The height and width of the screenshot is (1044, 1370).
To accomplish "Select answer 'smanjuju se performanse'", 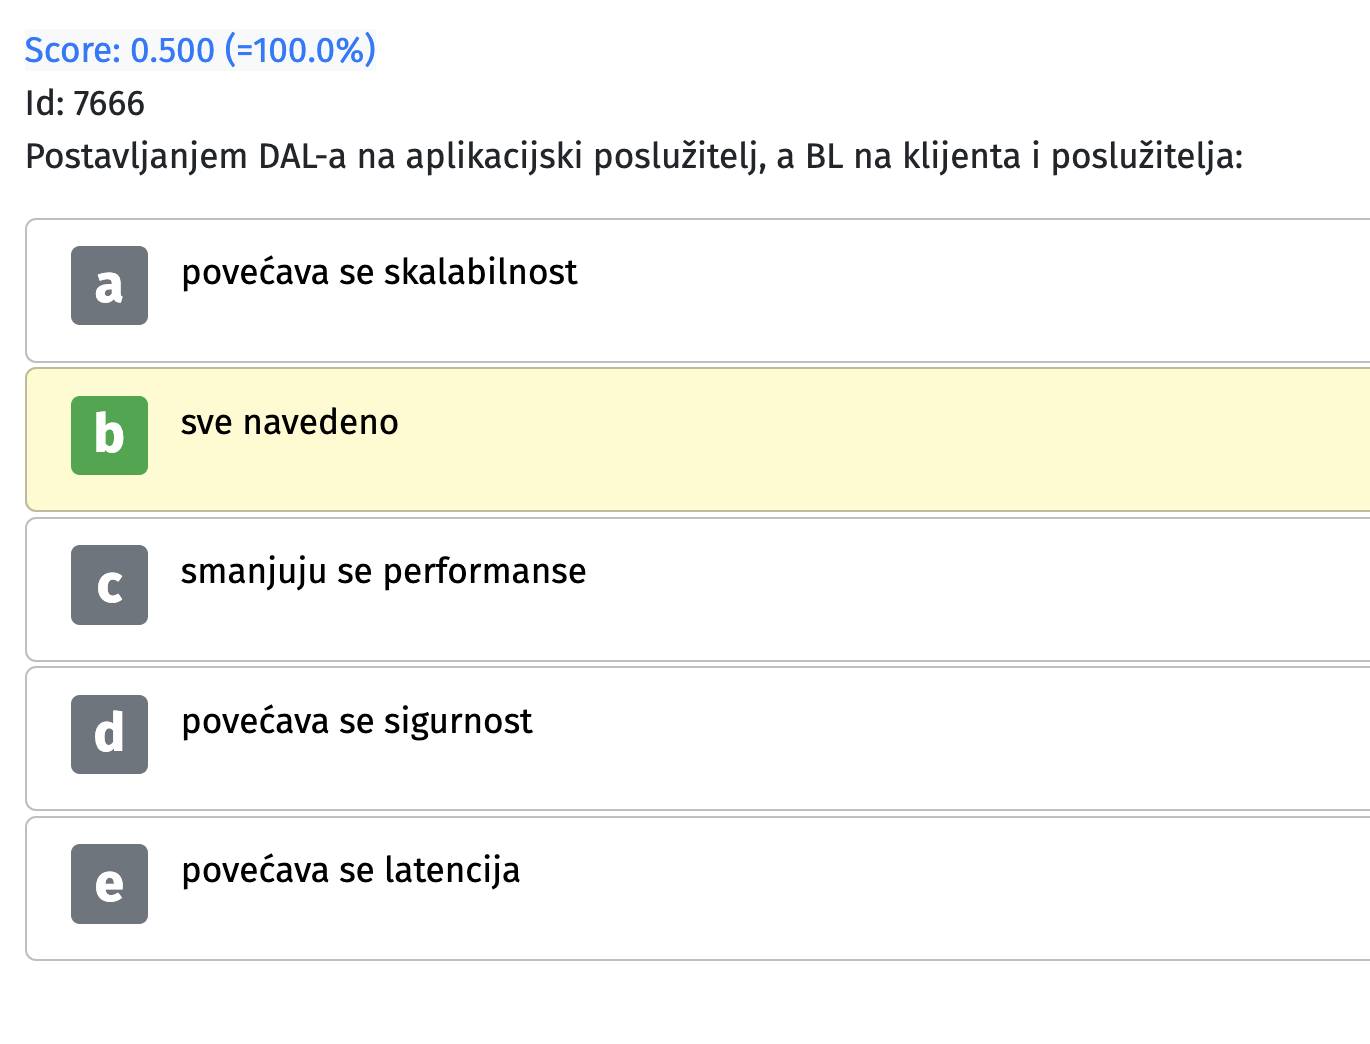I will coord(384,571).
